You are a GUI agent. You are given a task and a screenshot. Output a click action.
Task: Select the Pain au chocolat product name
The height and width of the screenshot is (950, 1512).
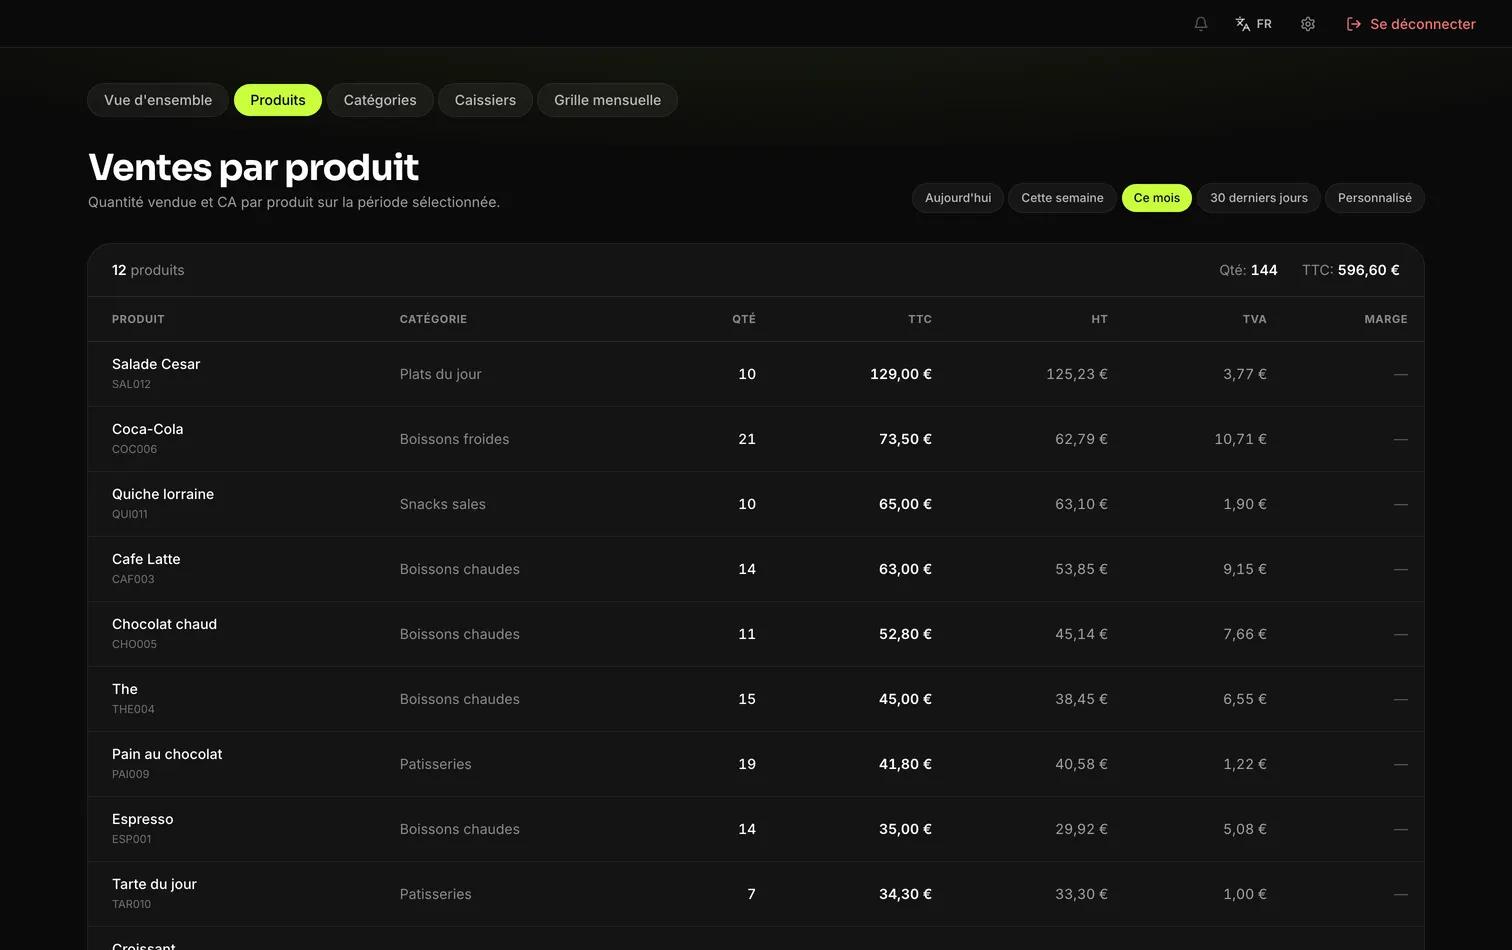[x=167, y=754]
